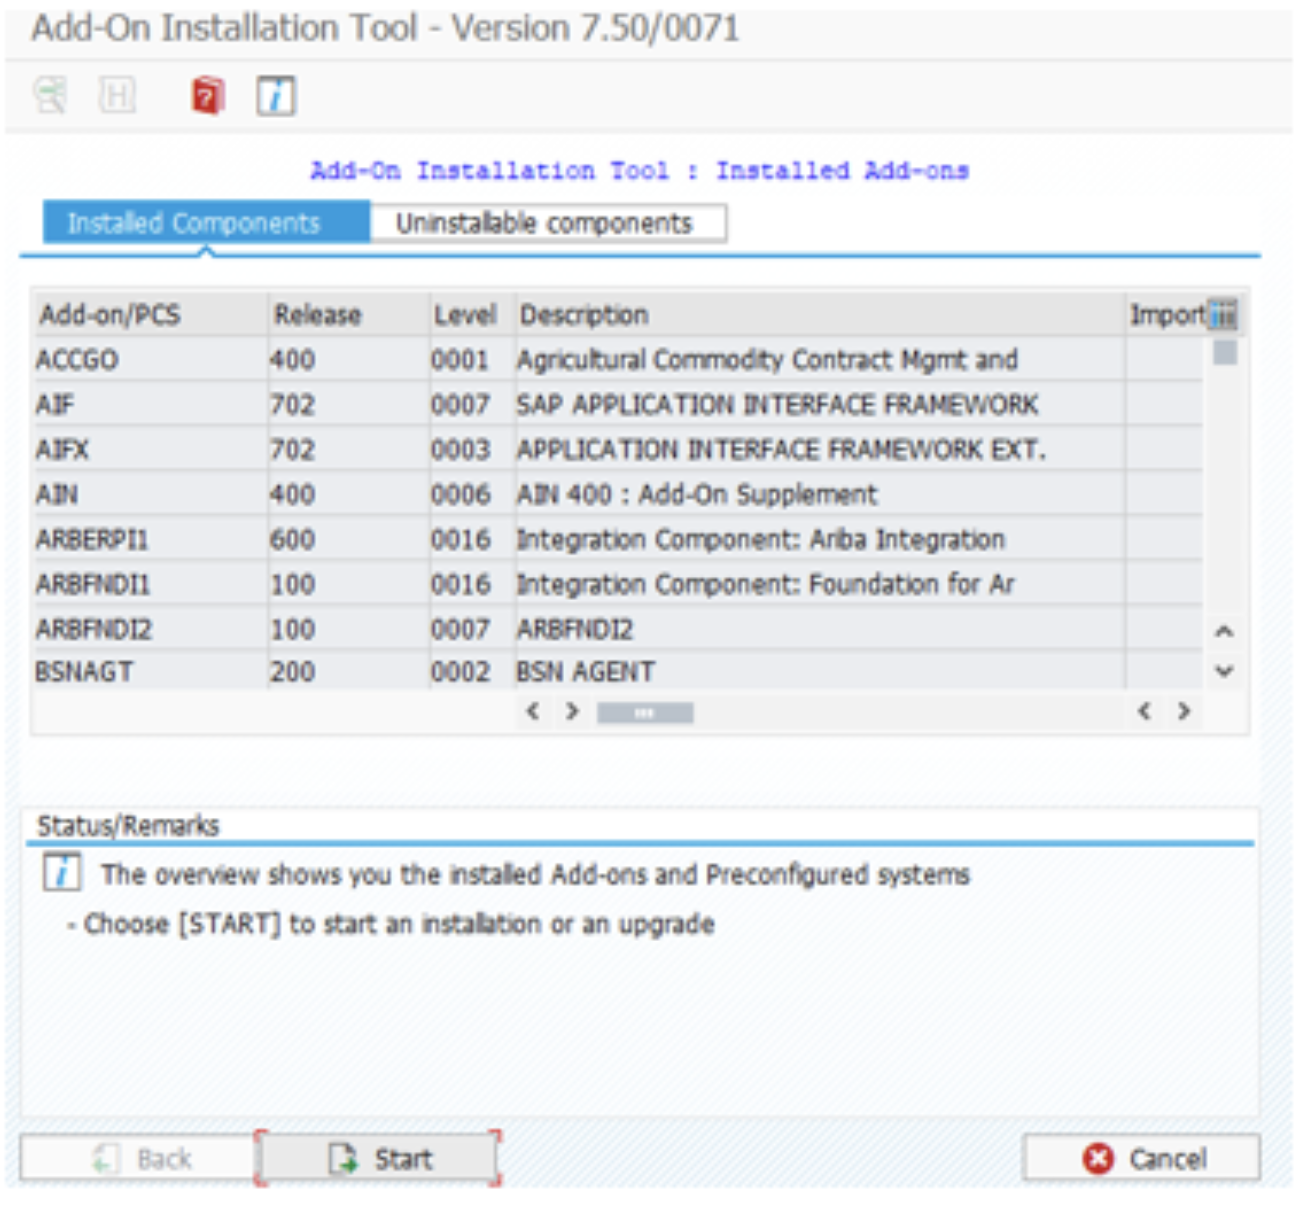Viewport: 1298px width, 1210px height.
Task: Click far-right horizontal scroll right arrow
Action: 1184,711
